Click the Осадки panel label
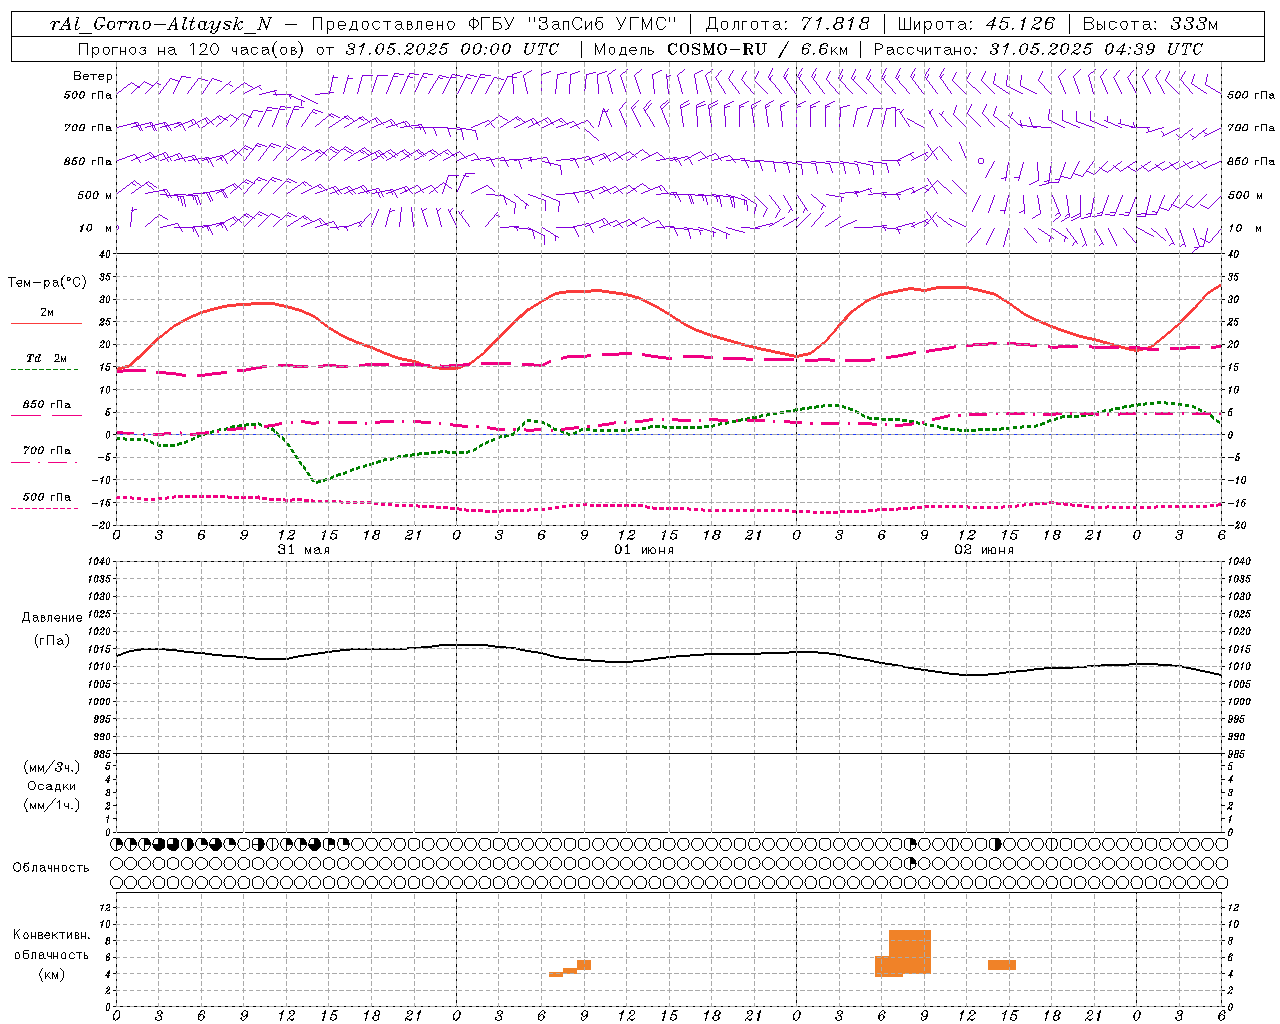 [x=52, y=786]
